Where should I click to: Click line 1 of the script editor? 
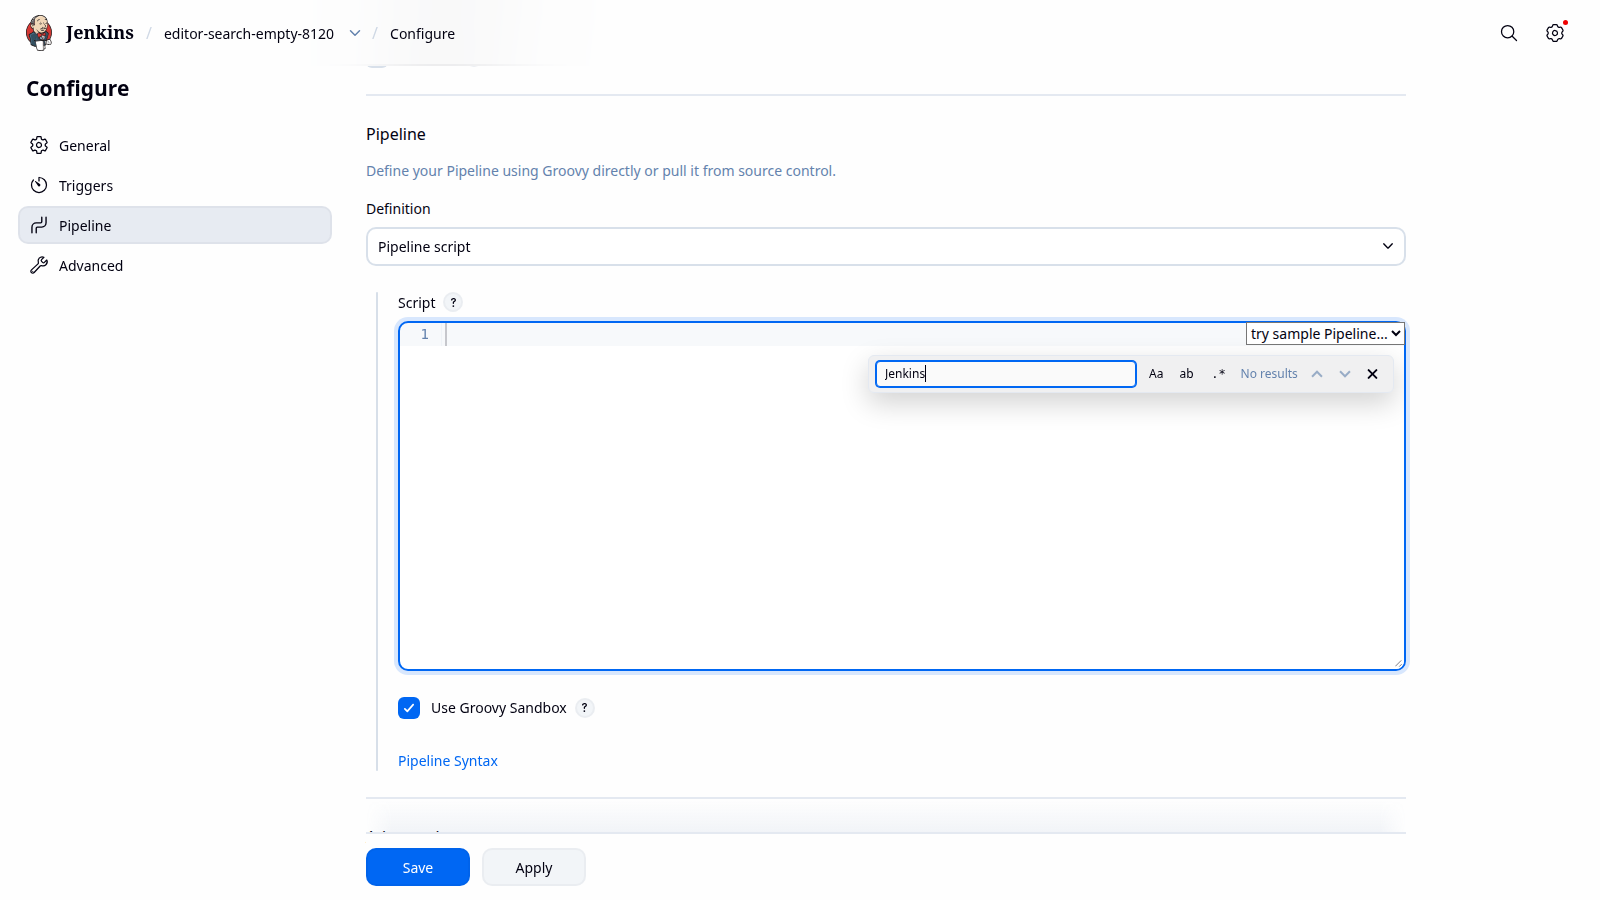(845, 334)
